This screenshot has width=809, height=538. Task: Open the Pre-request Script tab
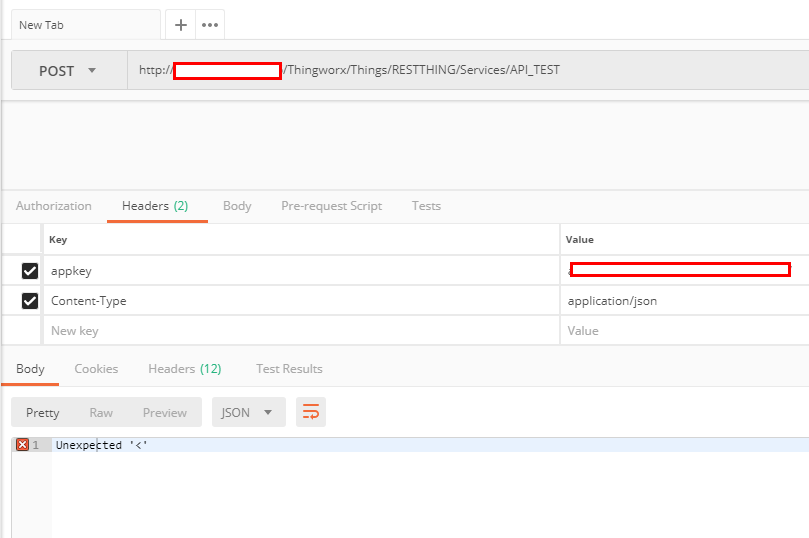pos(332,206)
